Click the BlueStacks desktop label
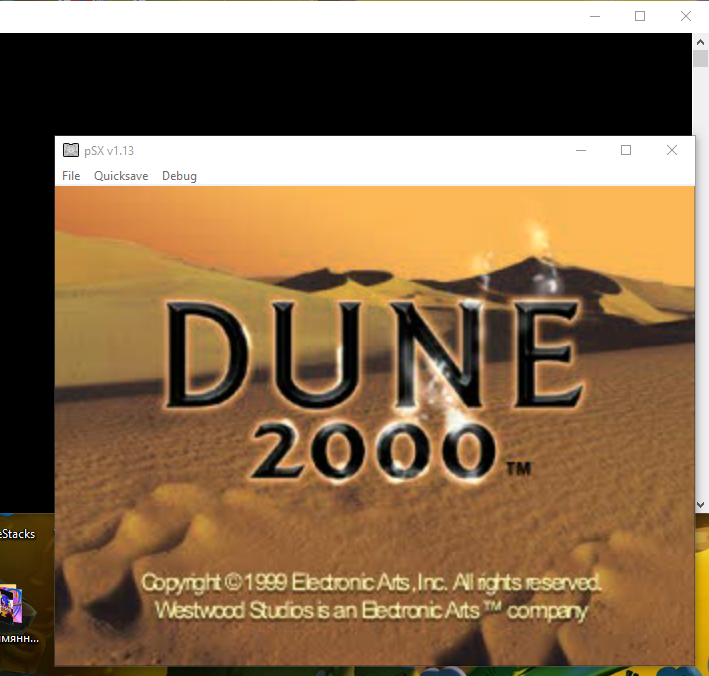Image resolution: width=709 pixels, height=676 pixels. (17, 534)
